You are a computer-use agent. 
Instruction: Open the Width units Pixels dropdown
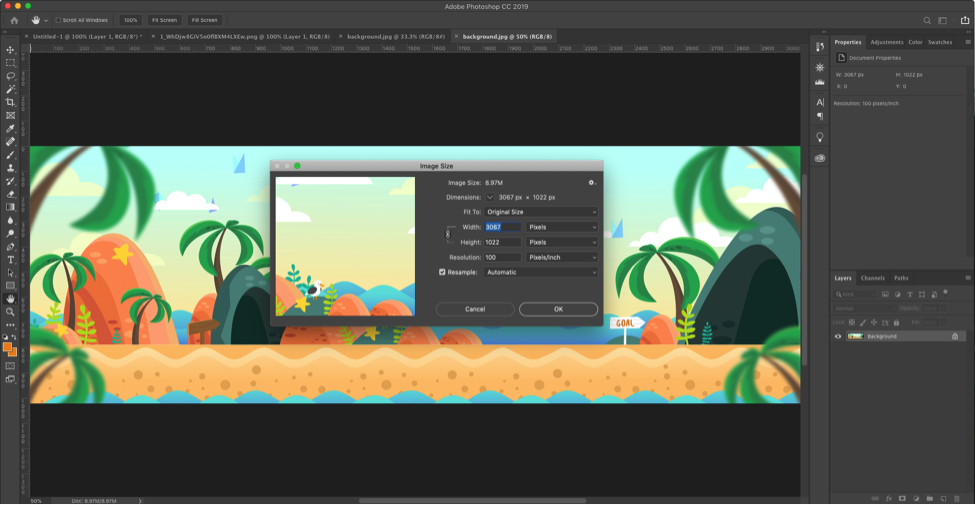tap(562, 227)
